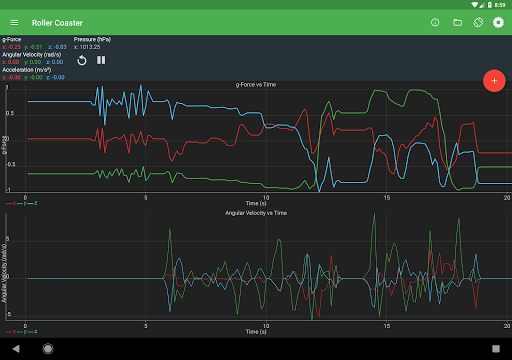Open the info icon in toolbar
512x360 pixels.
pos(435,23)
